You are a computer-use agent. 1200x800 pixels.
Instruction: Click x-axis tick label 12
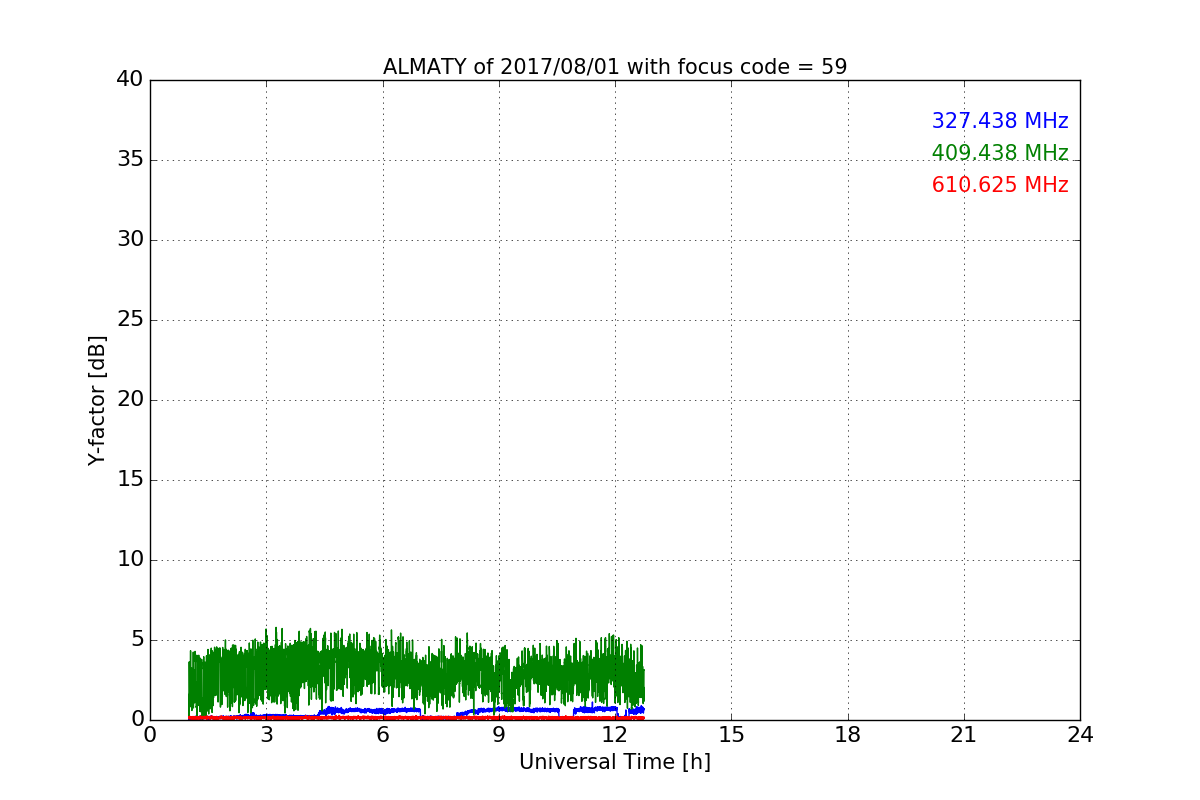(615, 735)
